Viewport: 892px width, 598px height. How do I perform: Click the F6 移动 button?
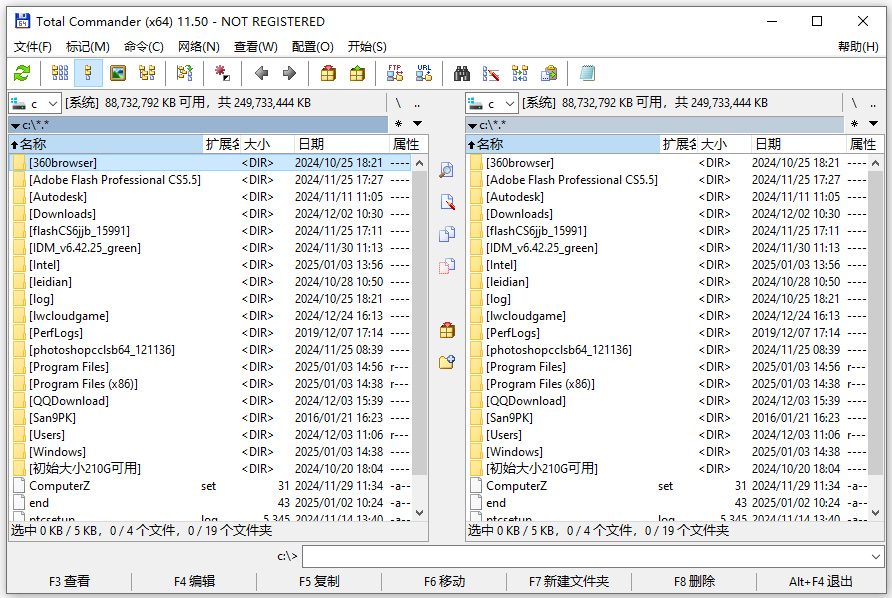pos(444,581)
